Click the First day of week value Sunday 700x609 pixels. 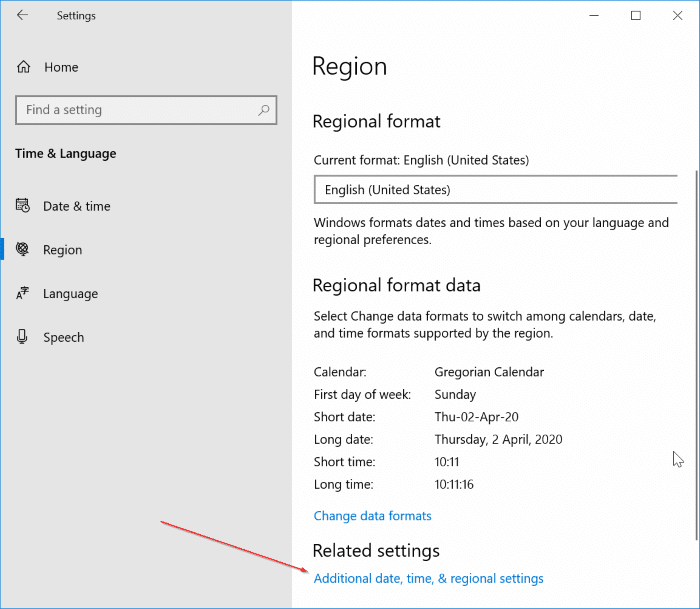coord(455,394)
